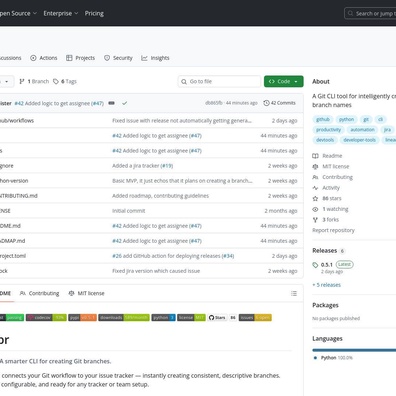Click the book icon next to Readme

315,156
